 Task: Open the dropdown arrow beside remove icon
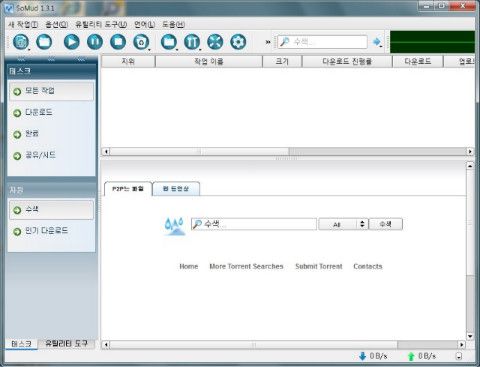(149, 50)
